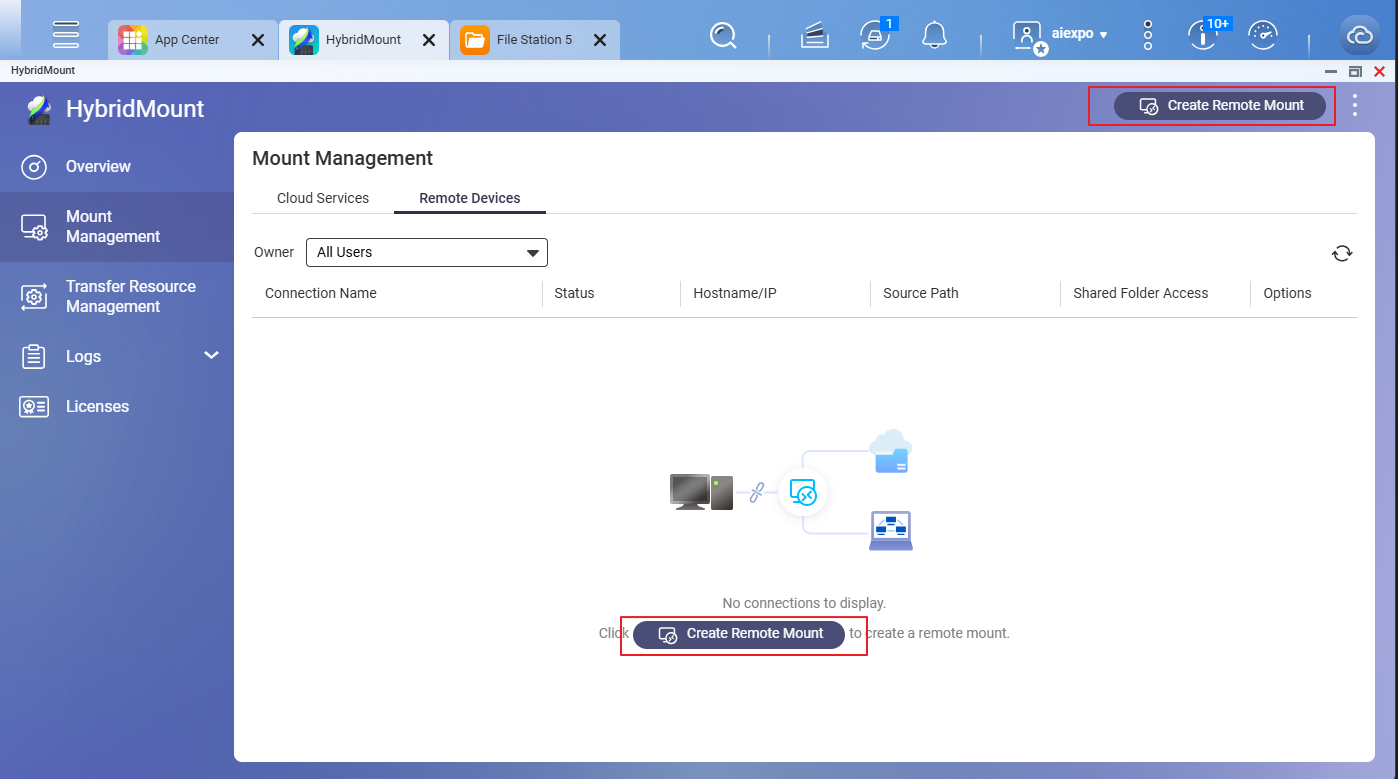Switch to the Cloud Services tab
This screenshot has width=1398, height=779.
pyautogui.click(x=323, y=198)
